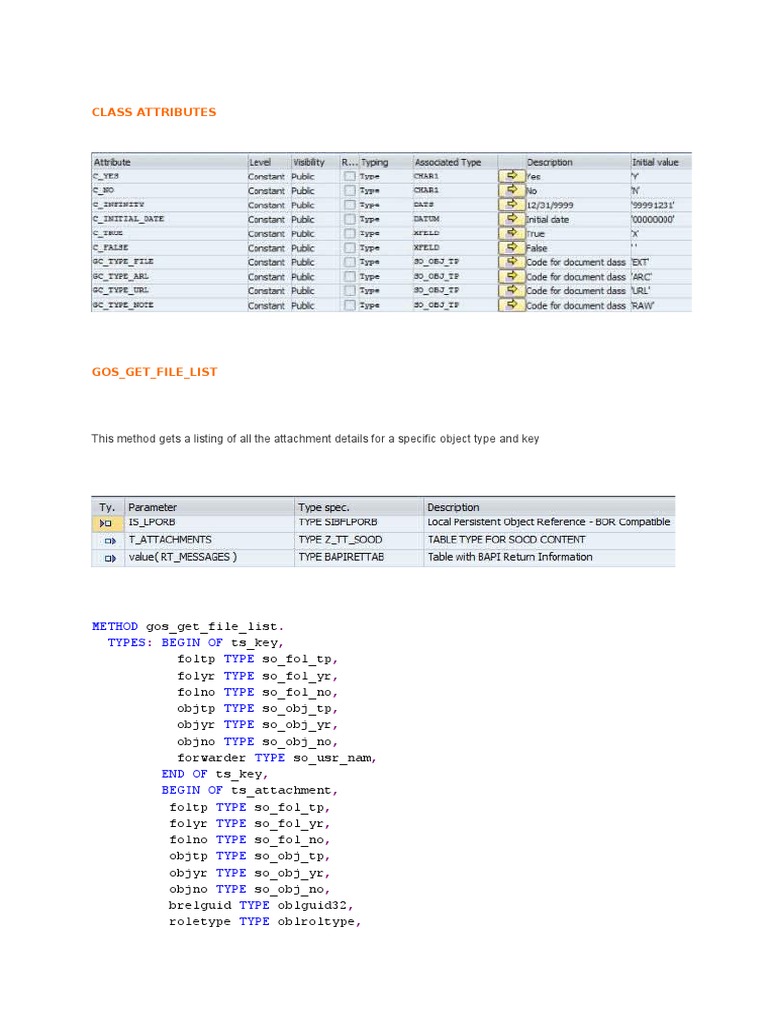Toggle the read-only checkbox for C_NO
Screen dimensions: 768x1024
point(348,191)
